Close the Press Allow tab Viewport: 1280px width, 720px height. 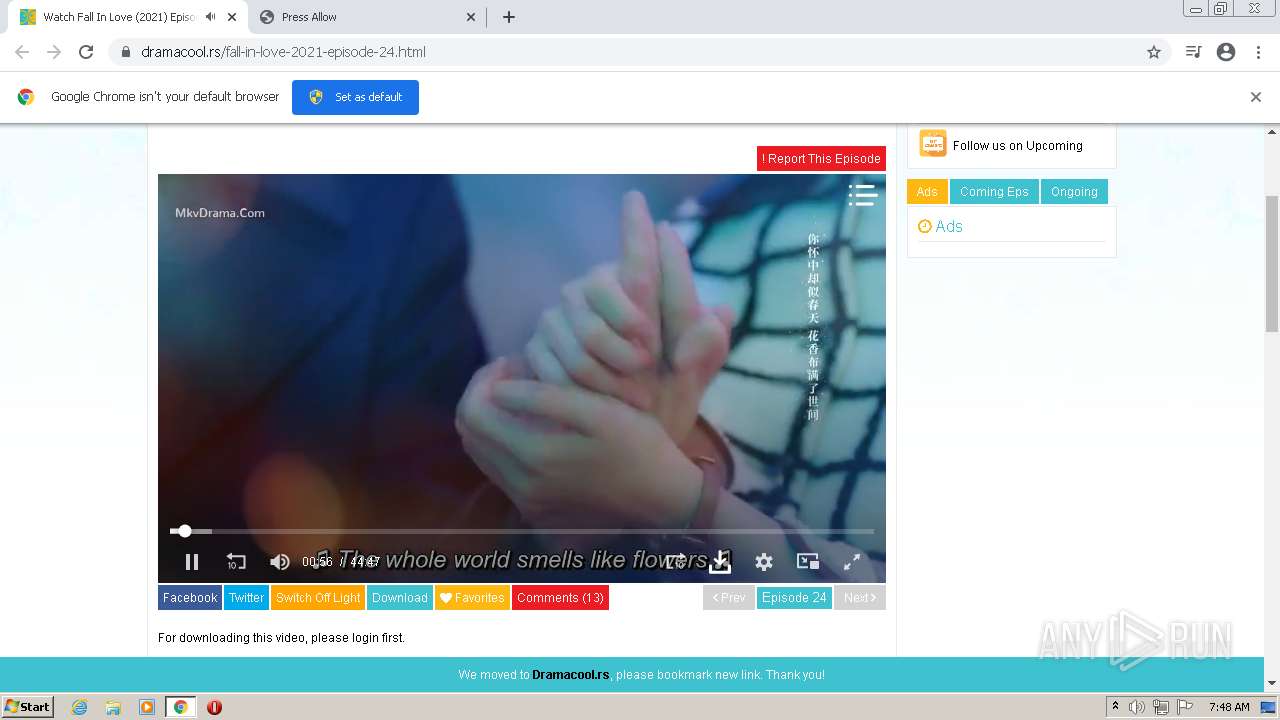(x=471, y=17)
